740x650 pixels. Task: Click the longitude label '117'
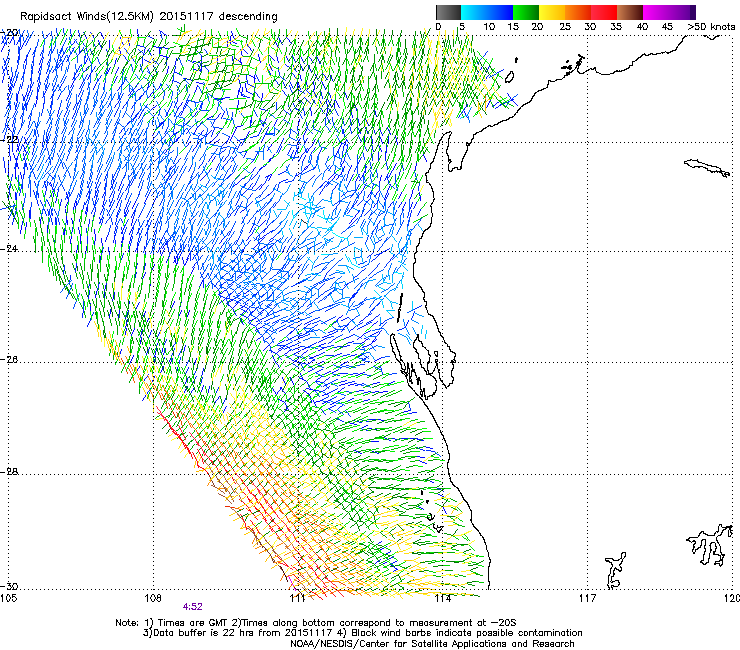588,599
